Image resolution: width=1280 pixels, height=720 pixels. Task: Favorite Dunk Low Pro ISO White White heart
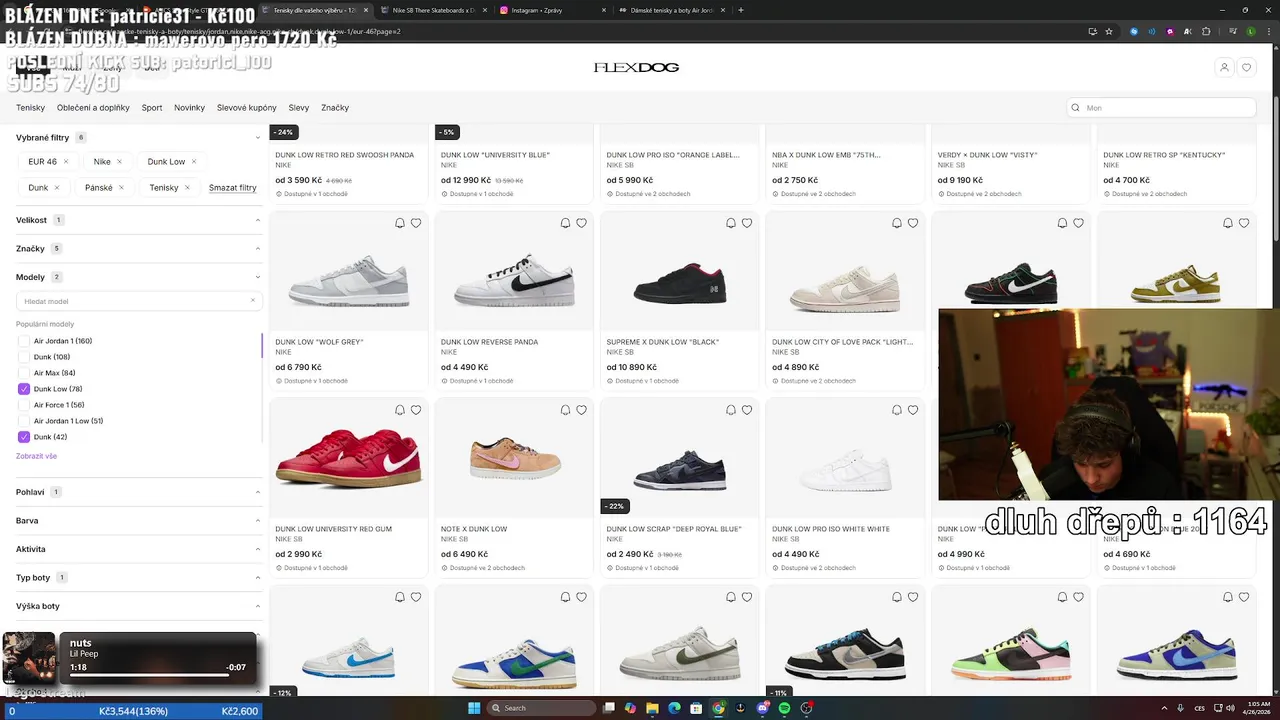913,410
